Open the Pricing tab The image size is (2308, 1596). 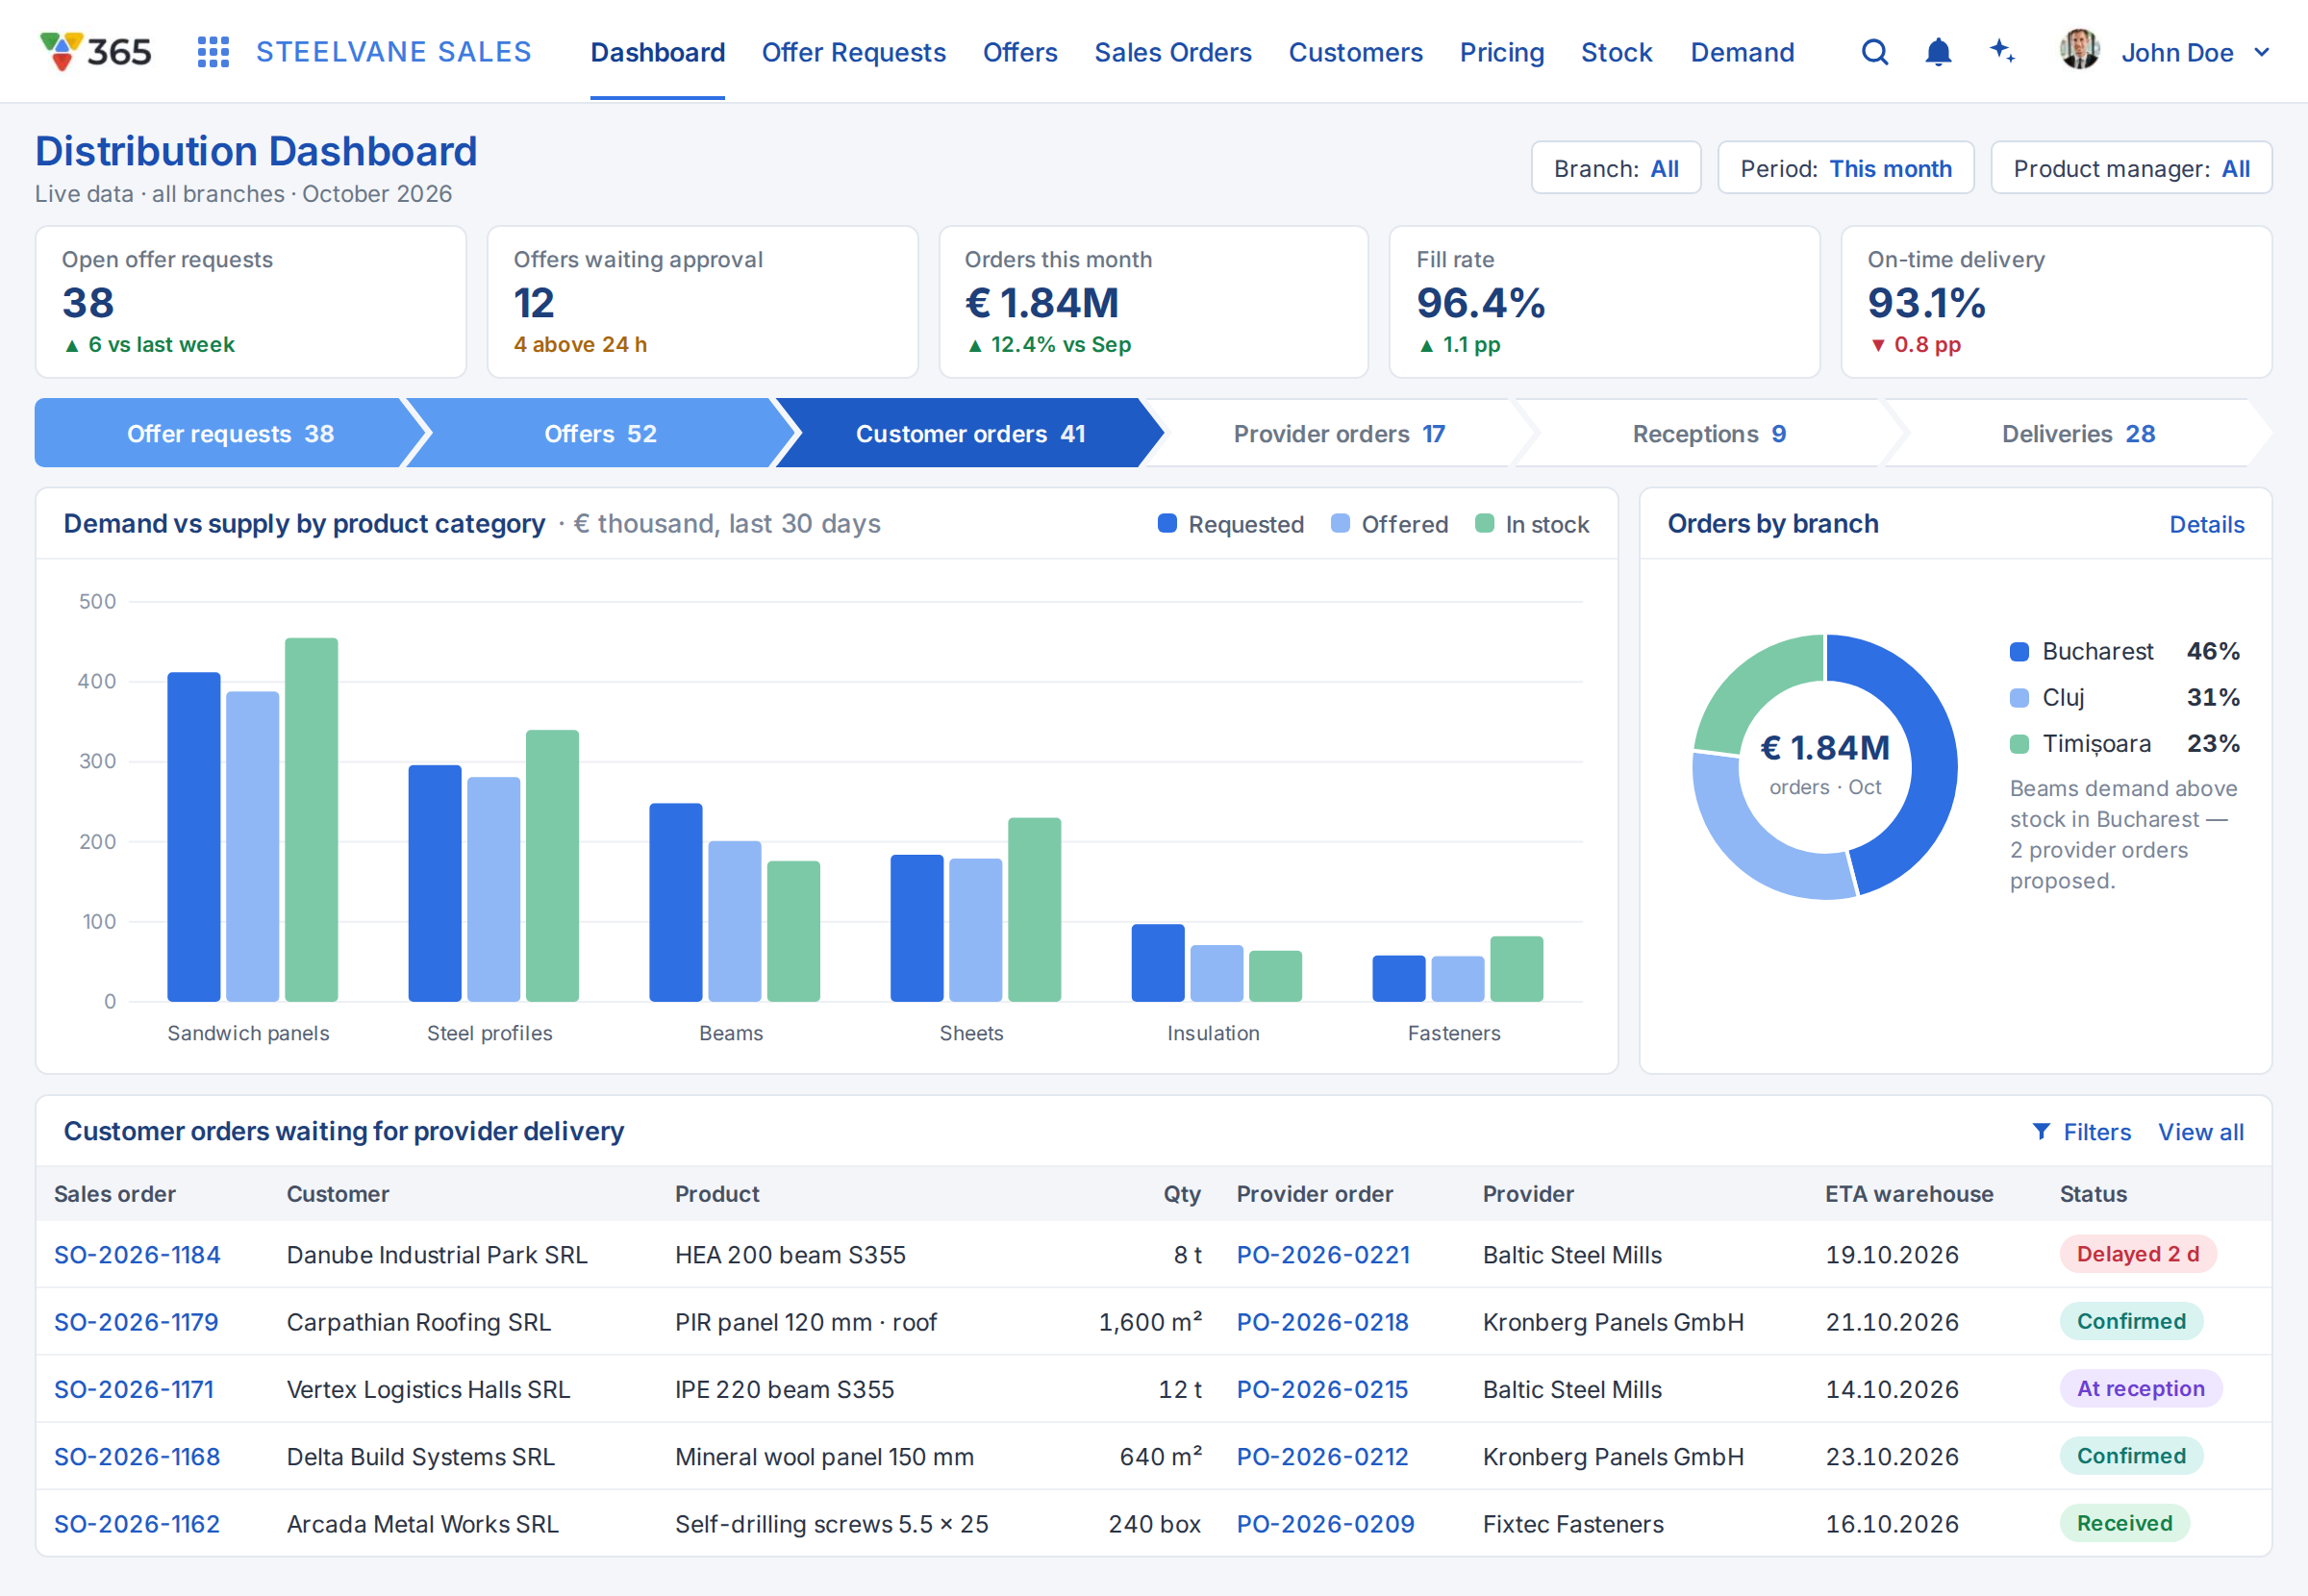pos(1501,52)
